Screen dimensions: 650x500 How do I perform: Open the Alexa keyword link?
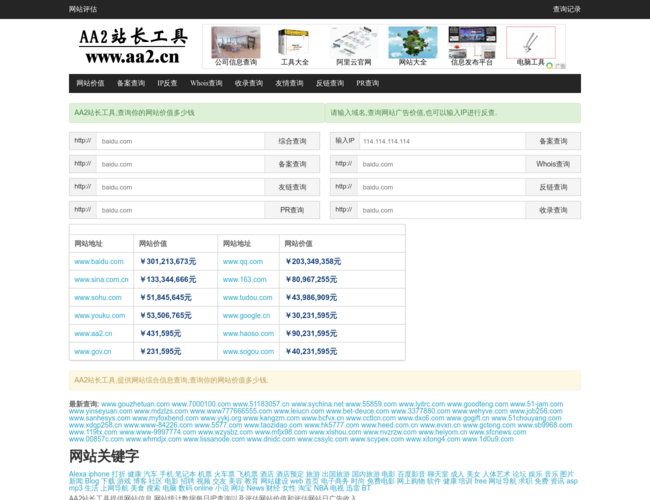[x=78, y=474]
